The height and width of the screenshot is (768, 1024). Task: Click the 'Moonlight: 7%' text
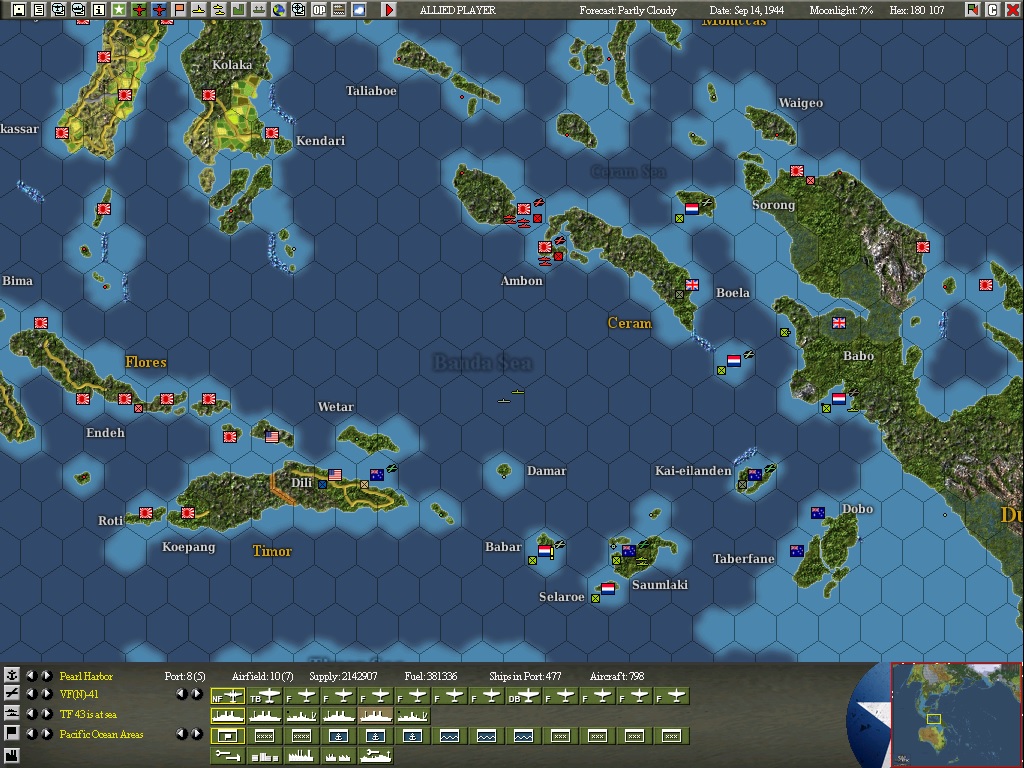click(x=841, y=10)
